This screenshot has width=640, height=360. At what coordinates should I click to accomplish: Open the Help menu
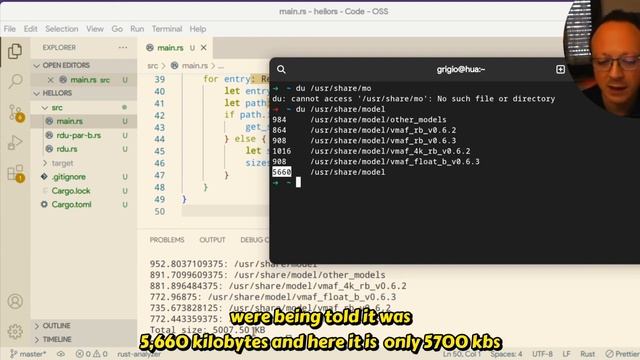point(198,29)
